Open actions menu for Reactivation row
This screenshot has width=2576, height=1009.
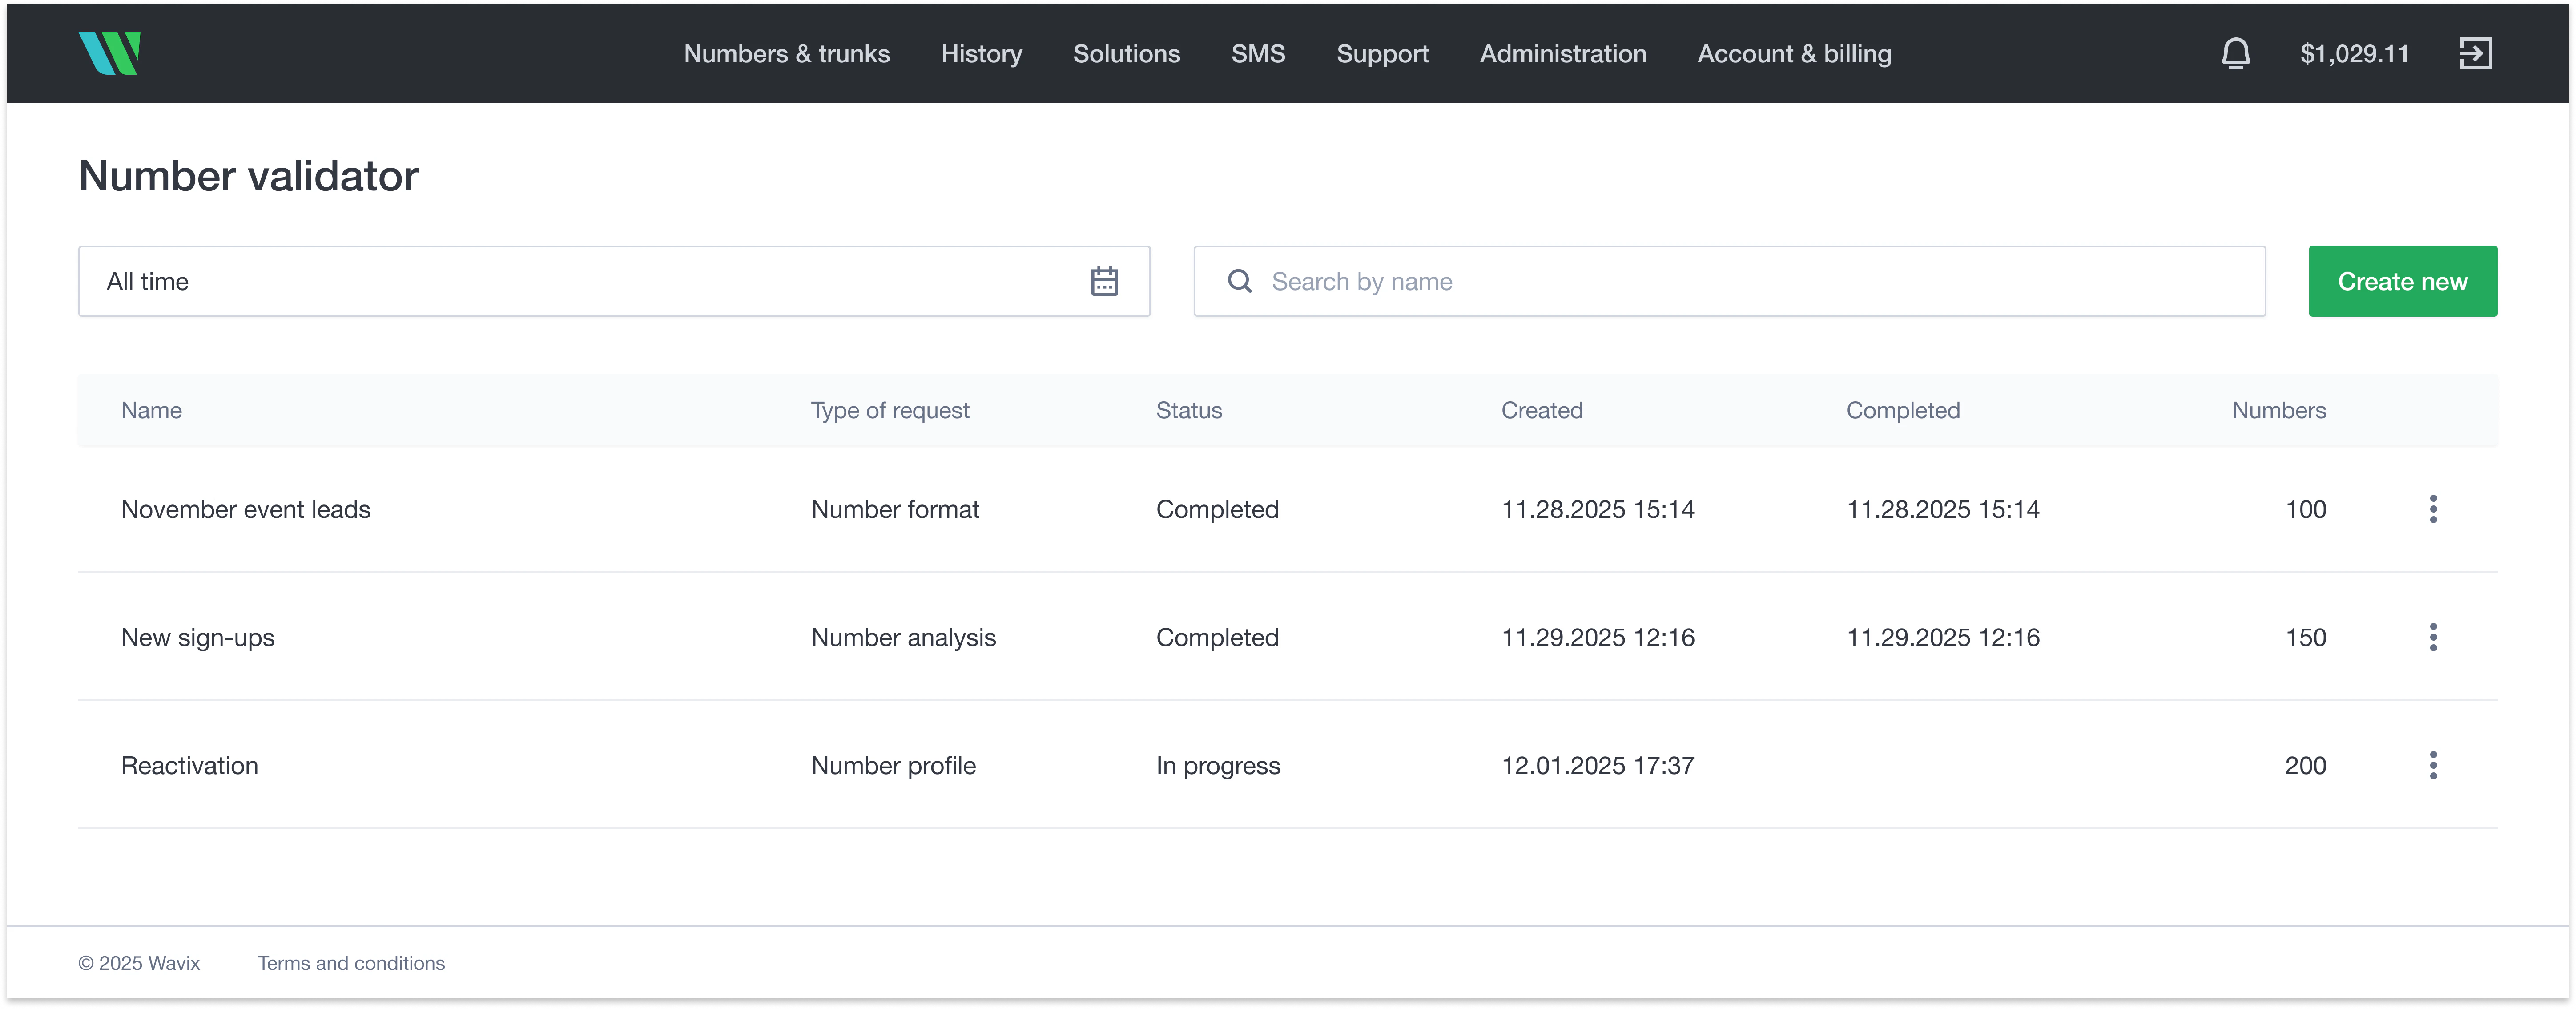pyautogui.click(x=2433, y=765)
